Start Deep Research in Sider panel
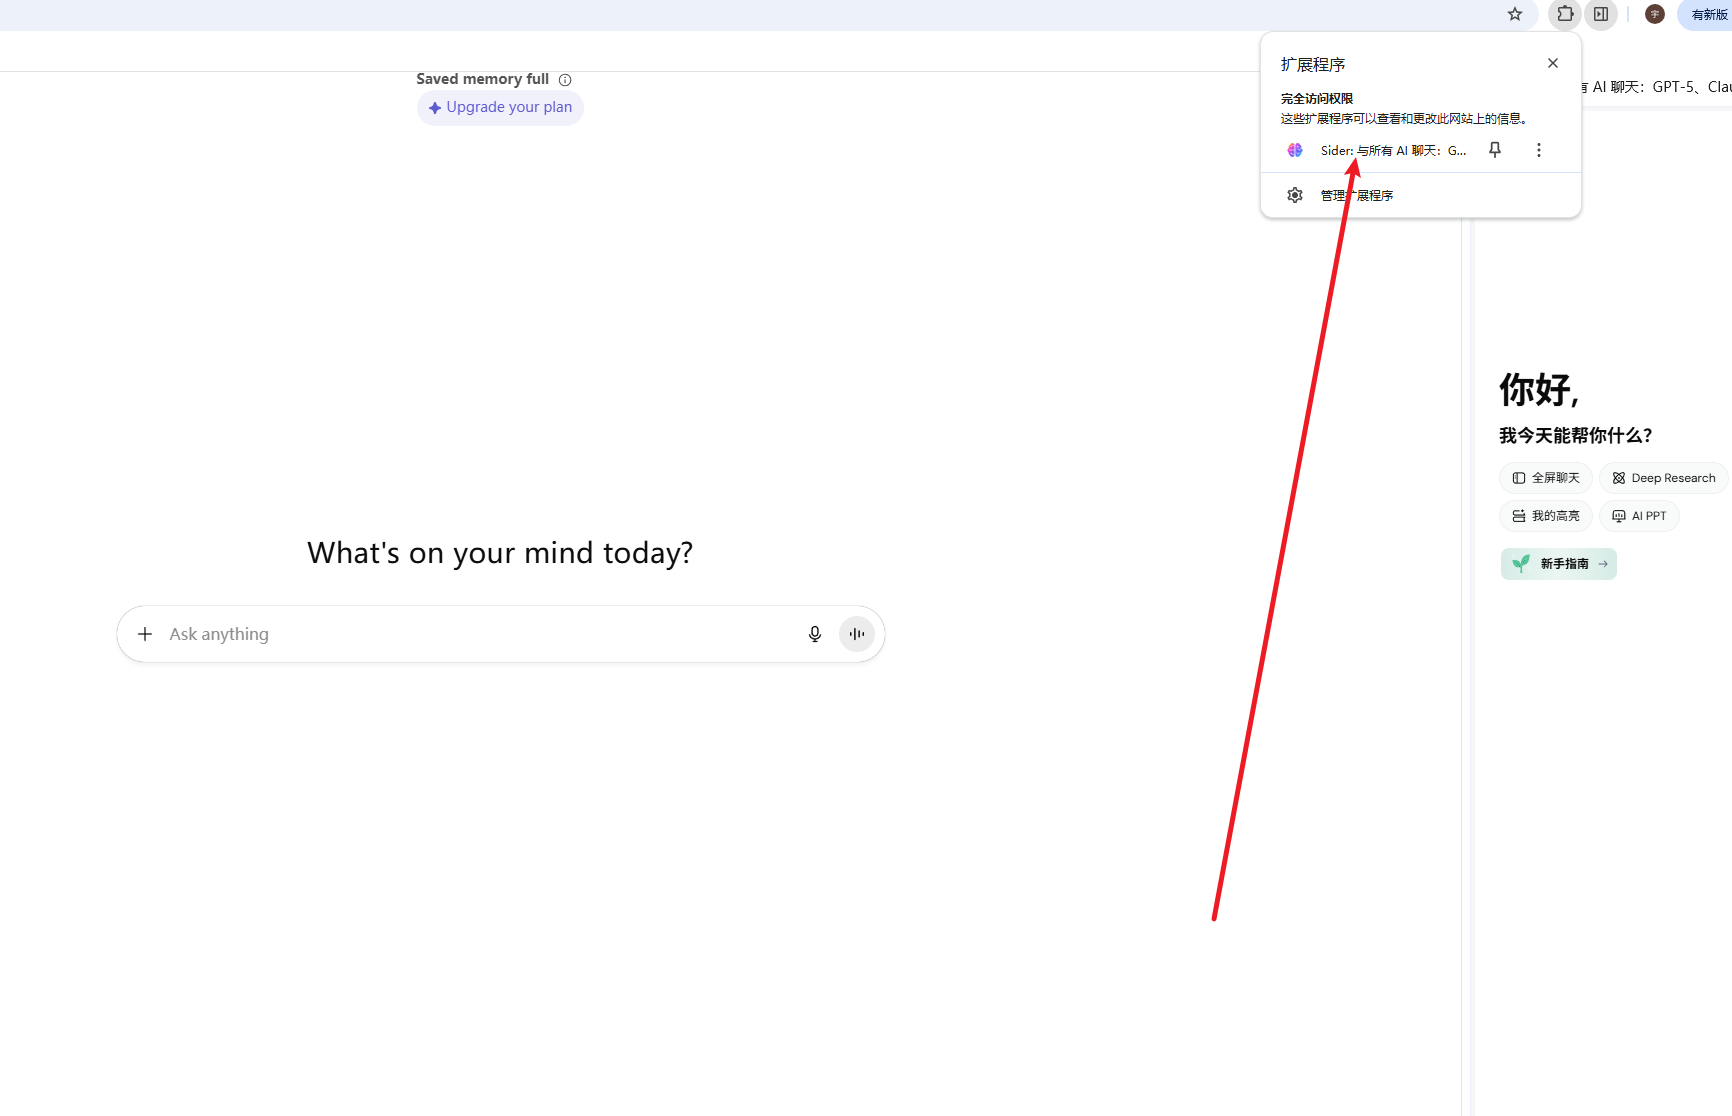The image size is (1732, 1116). pos(1664,478)
